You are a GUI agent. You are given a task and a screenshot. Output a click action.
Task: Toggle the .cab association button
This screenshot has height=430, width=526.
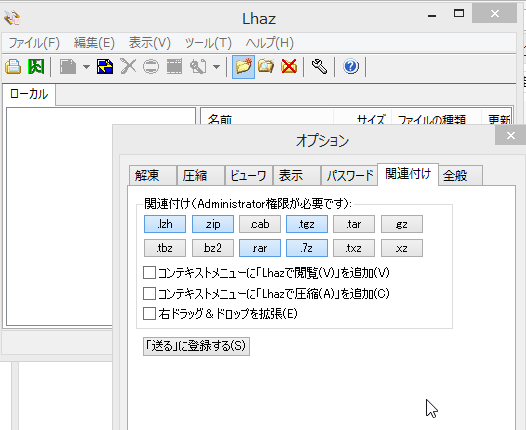click(260, 224)
